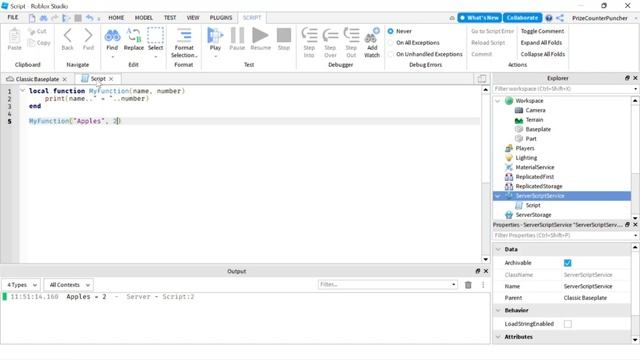The width and height of the screenshot is (640, 360).
Task: Toggle the Archivable checkbox
Action: 567,263
